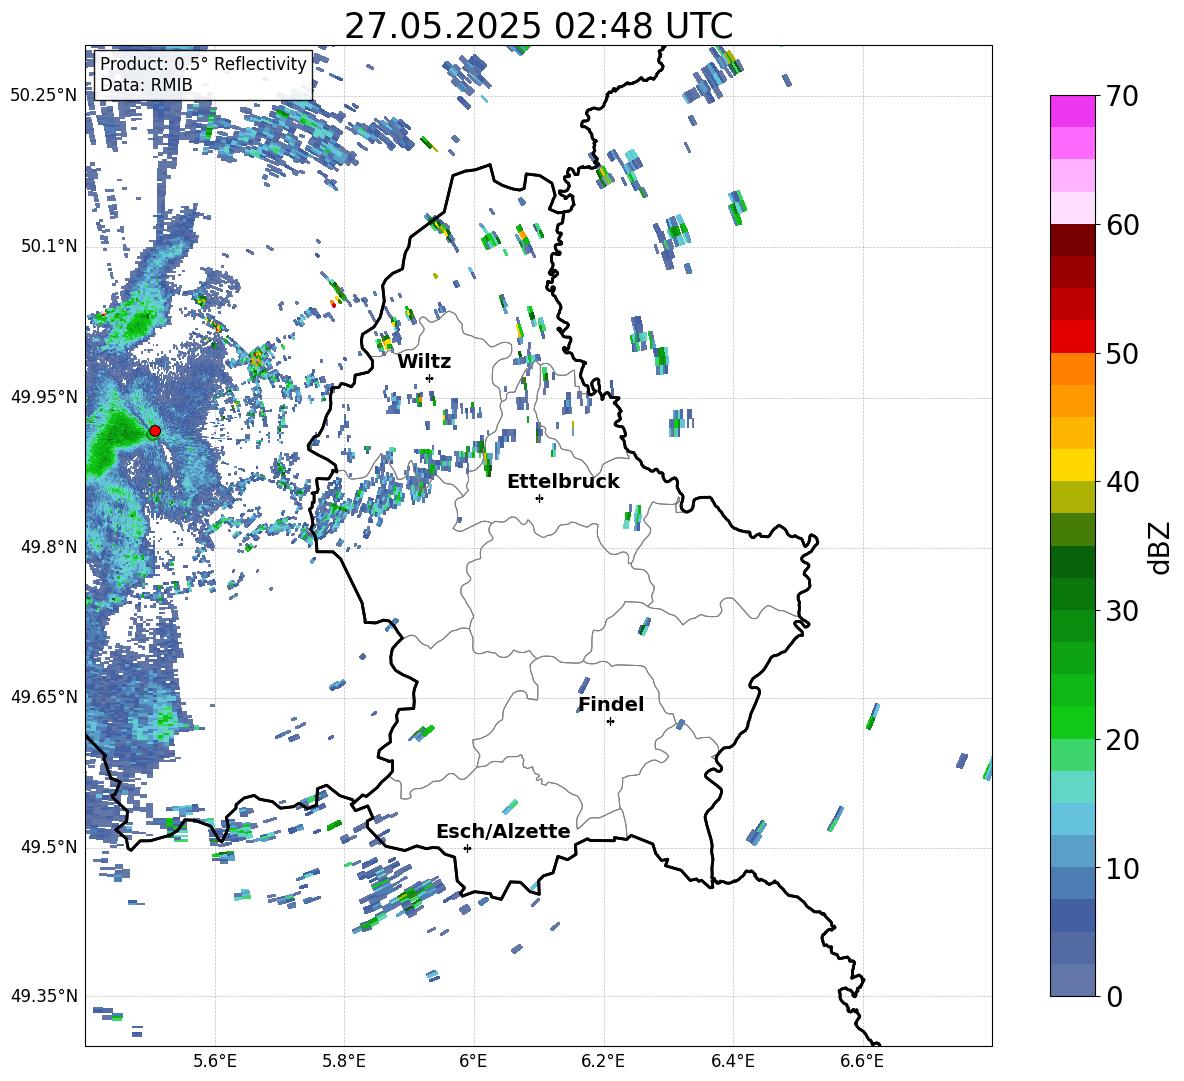
Task: Click the 50.25°N latitude label
Action: click(x=44, y=96)
